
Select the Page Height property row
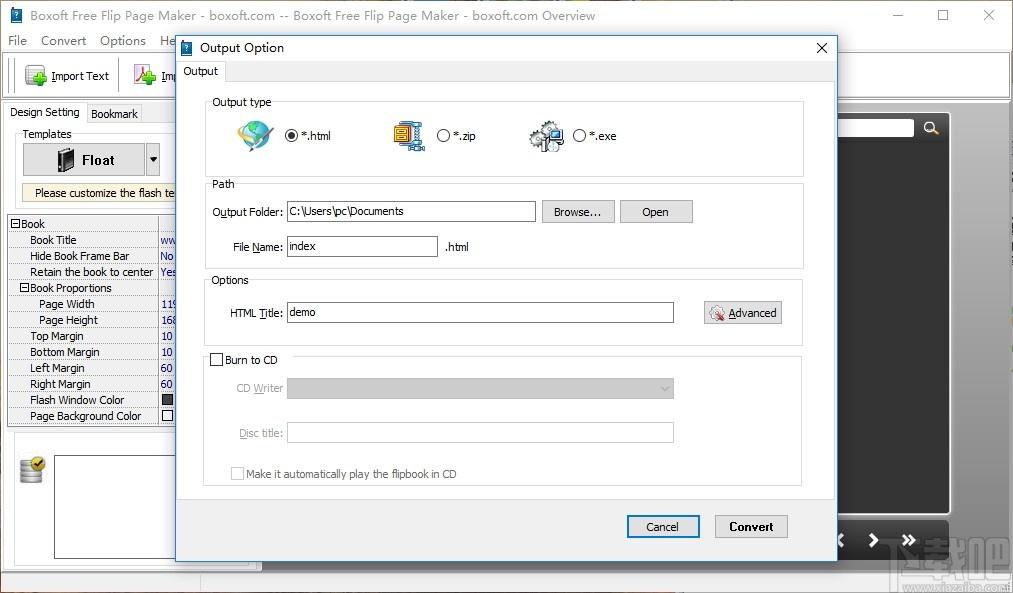[x=92, y=320]
